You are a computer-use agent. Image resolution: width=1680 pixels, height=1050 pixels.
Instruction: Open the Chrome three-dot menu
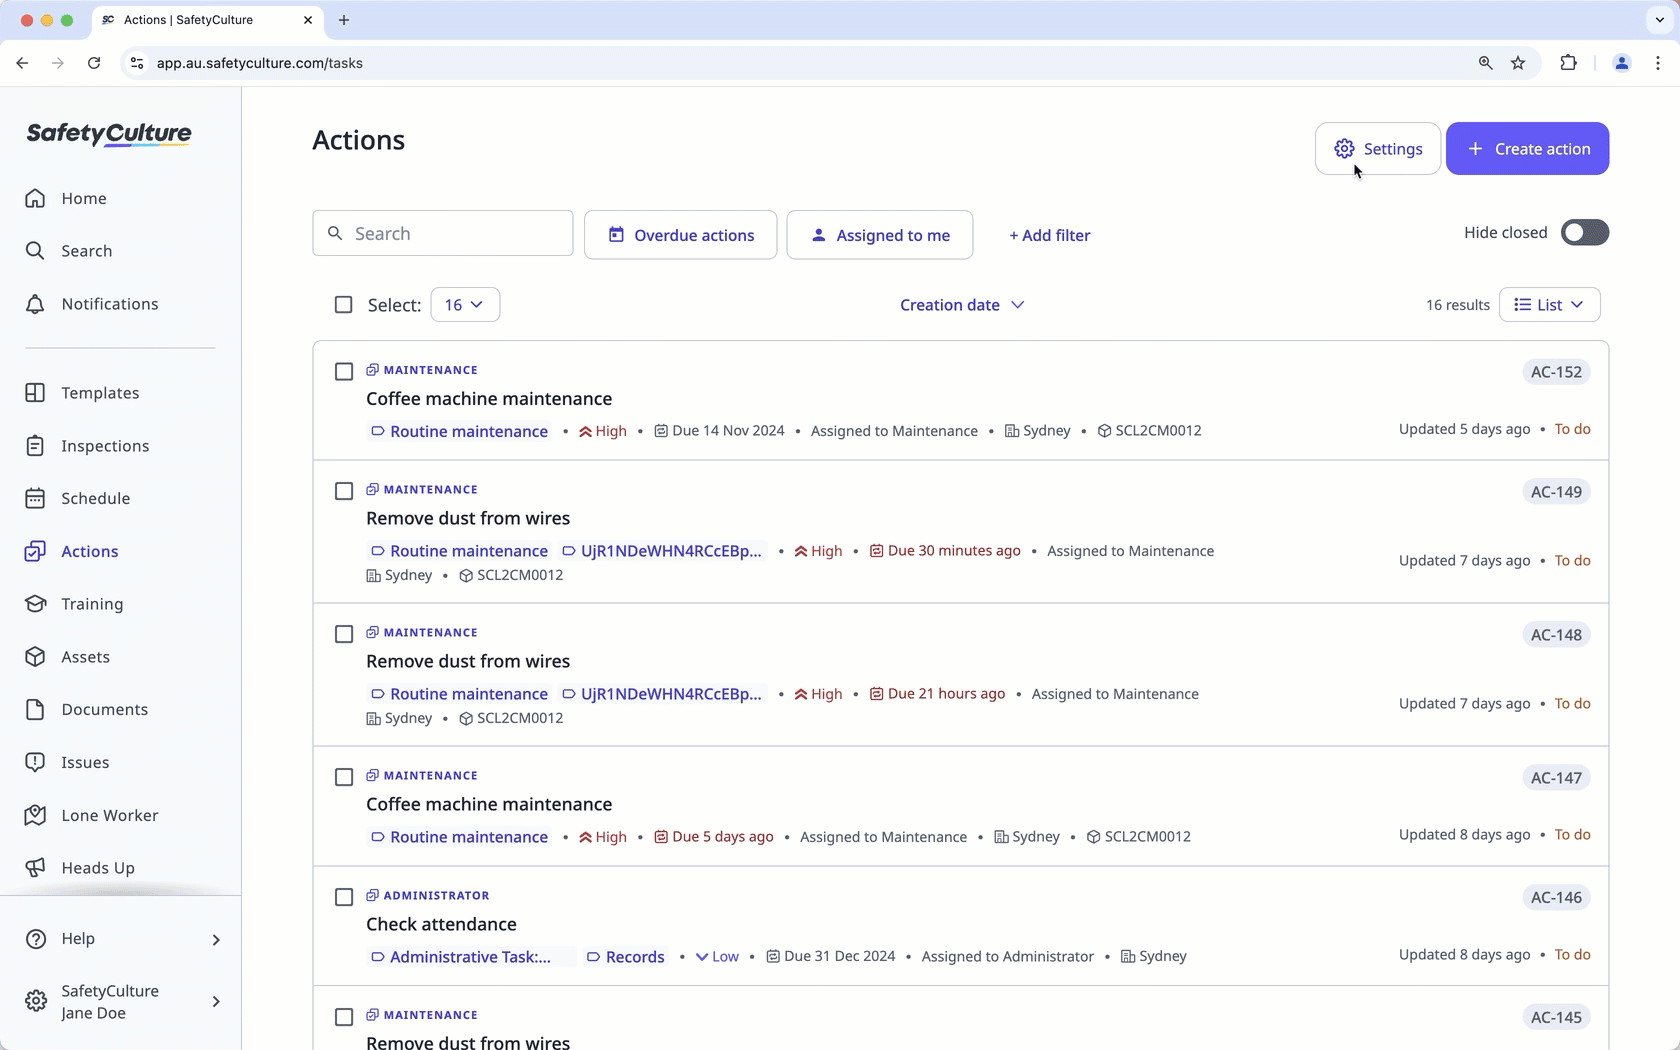(1658, 63)
